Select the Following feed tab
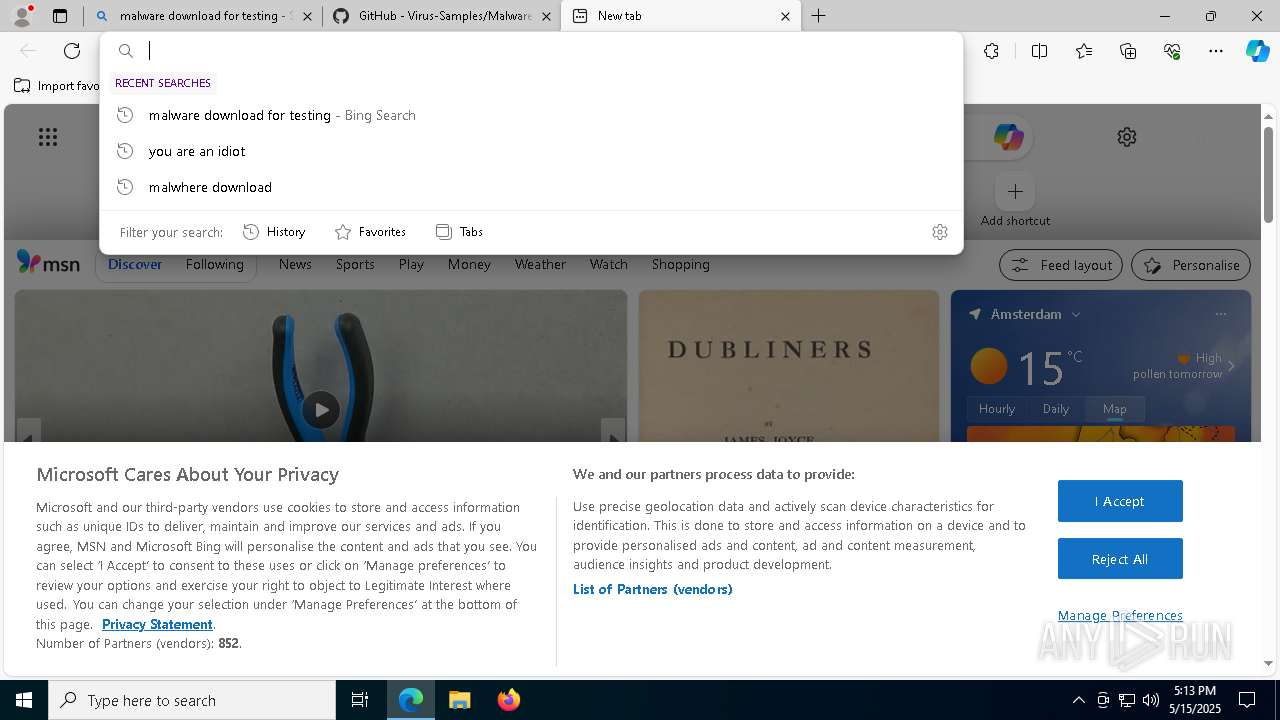The height and width of the screenshot is (720, 1280). coord(214,264)
